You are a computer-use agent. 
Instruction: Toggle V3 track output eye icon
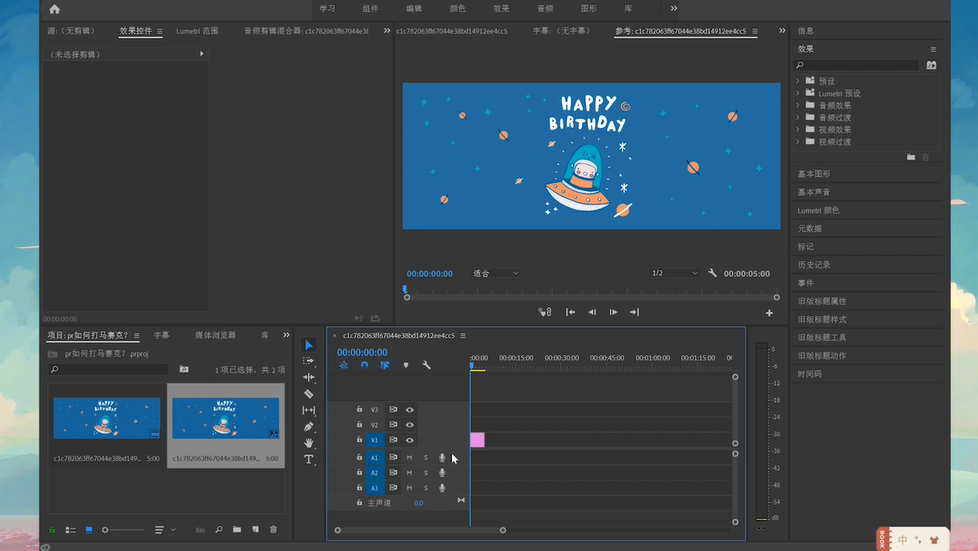point(410,410)
